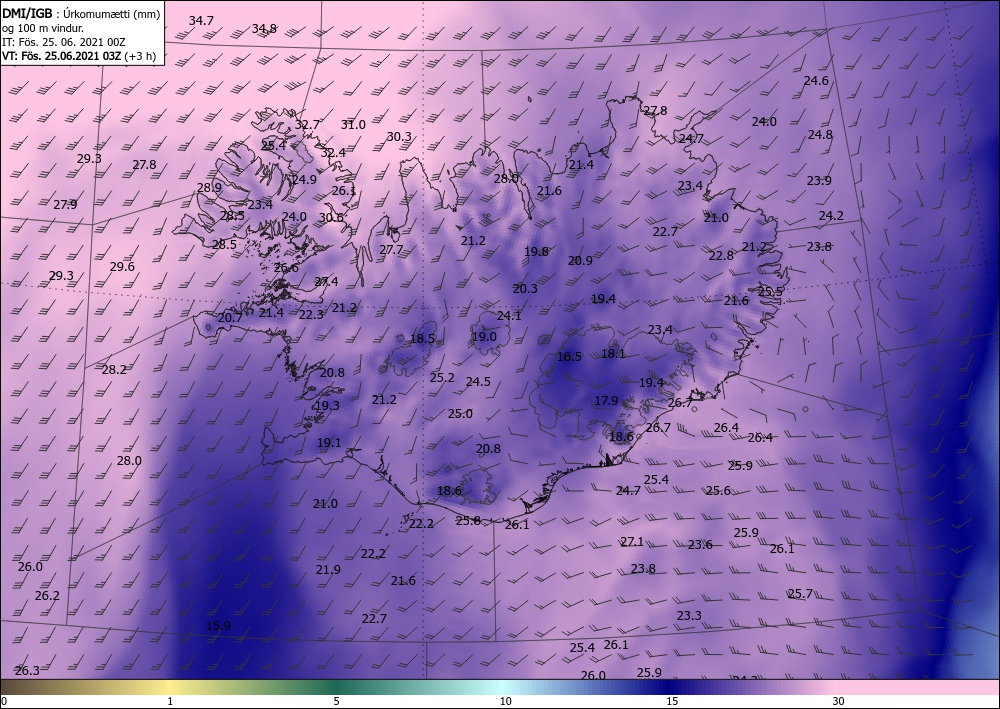The image size is (1000, 709).
Task: Select the 30.6 value label
Action: (331, 217)
